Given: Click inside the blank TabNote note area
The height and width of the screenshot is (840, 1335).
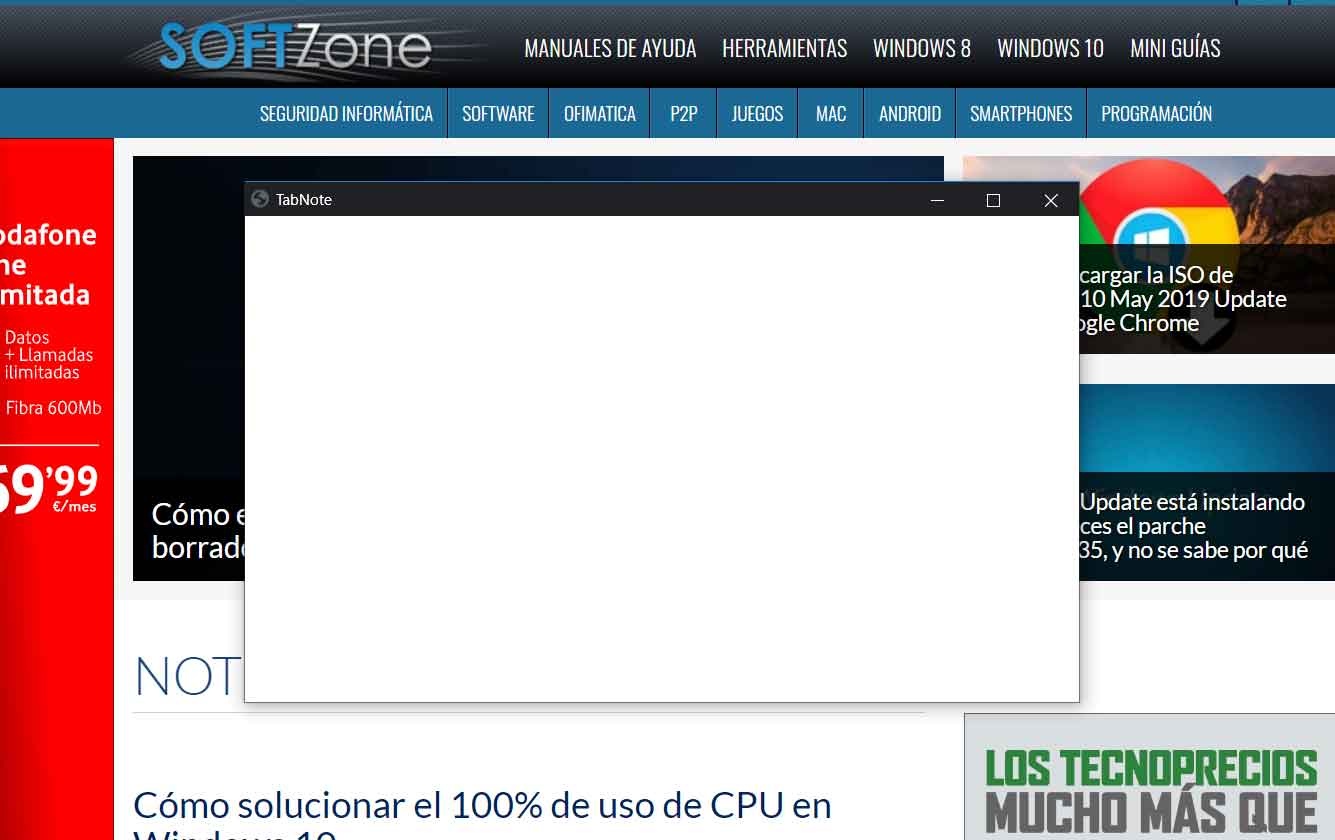Looking at the screenshot, I should pyautogui.click(x=662, y=459).
